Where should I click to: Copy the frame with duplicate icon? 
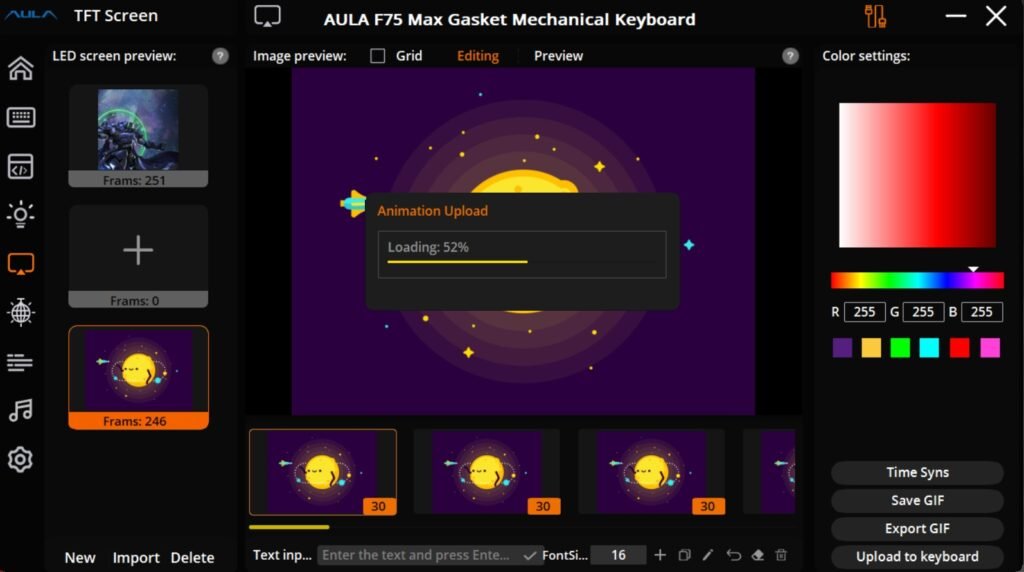684,555
